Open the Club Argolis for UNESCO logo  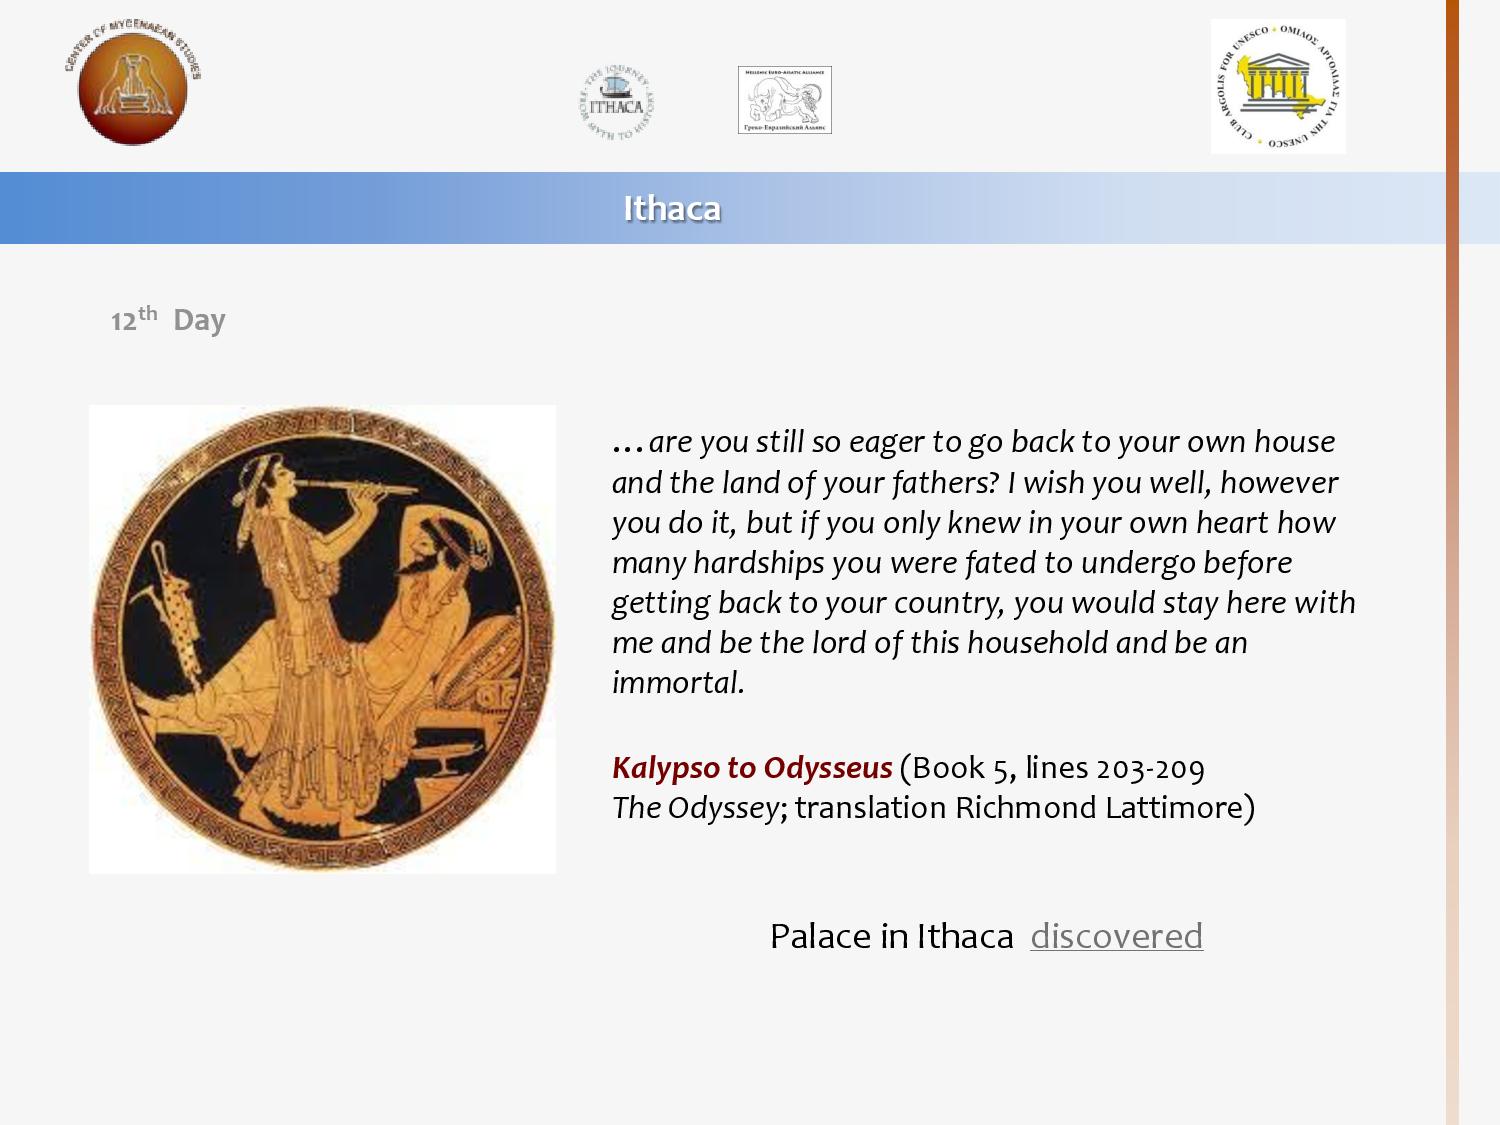pos(1277,87)
